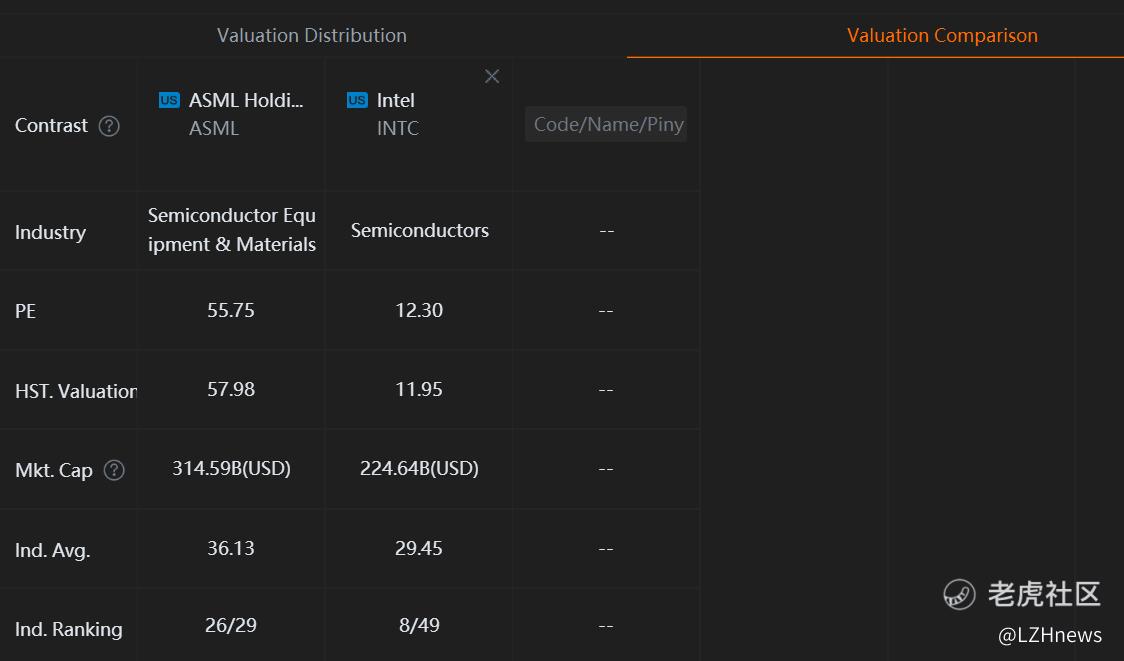Click the help icon beside Mkt. Cap
Viewport: 1124px width, 661px height.
[114, 470]
